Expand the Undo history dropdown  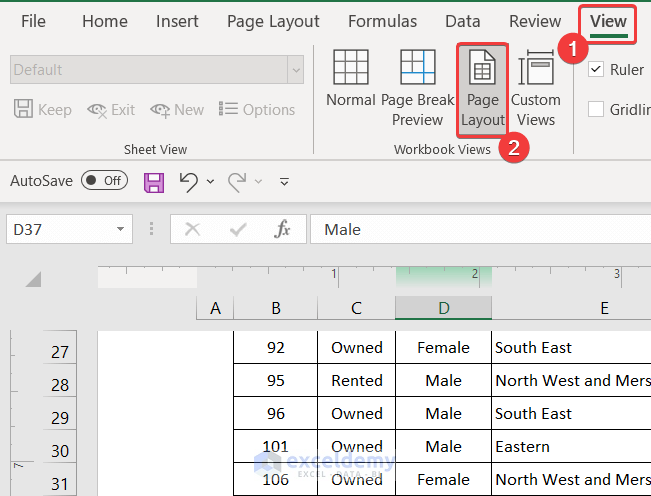click(x=210, y=182)
